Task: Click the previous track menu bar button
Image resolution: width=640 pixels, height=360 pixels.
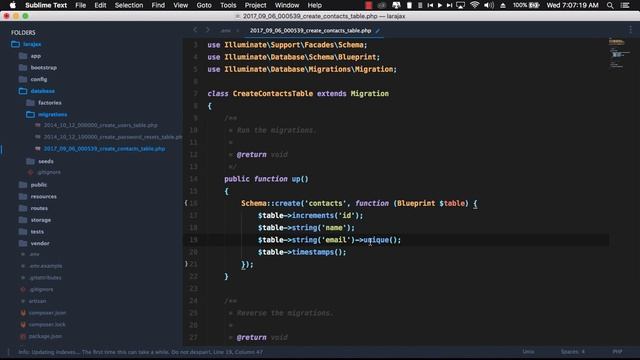Action: click(x=430, y=5)
